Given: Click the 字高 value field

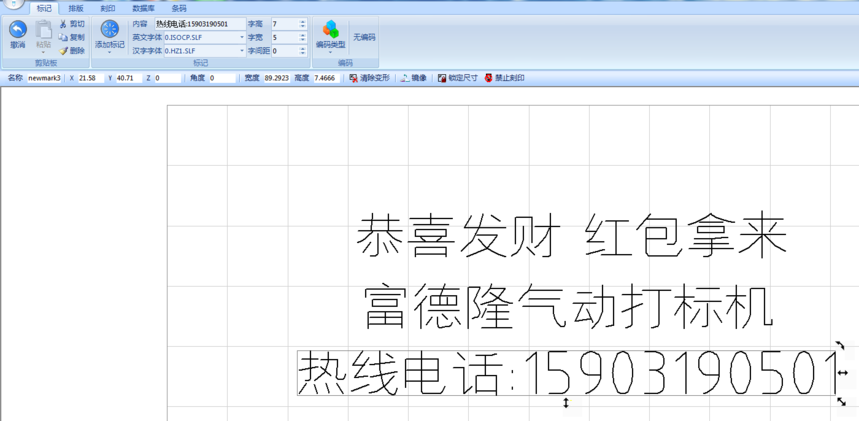Looking at the screenshot, I should pyautogui.click(x=285, y=24).
